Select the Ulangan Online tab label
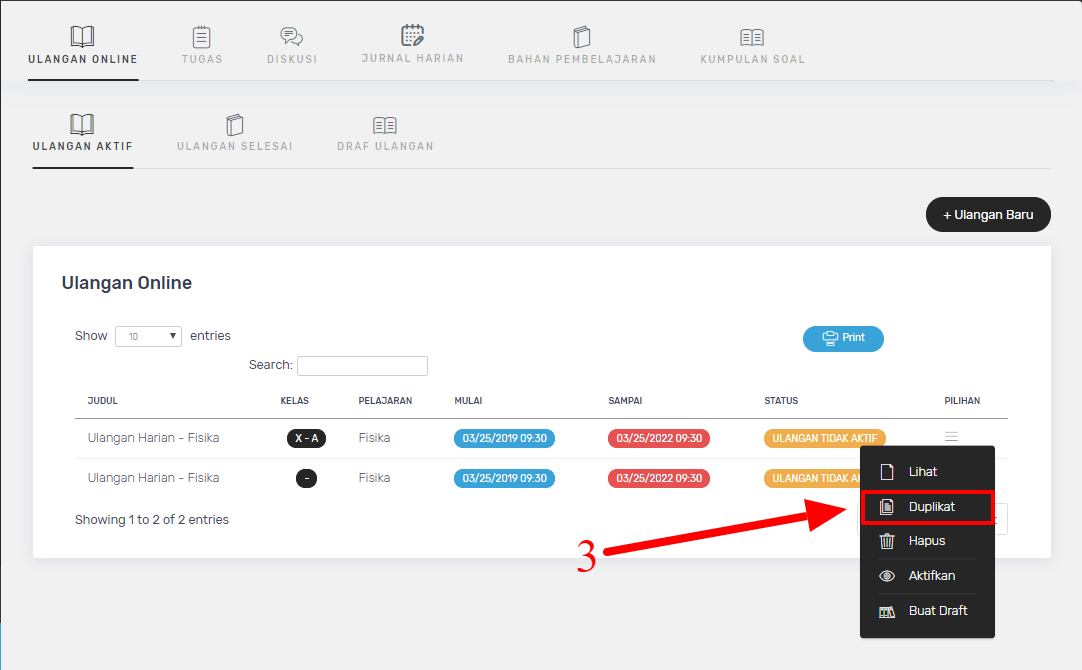1082x670 pixels. [x=83, y=59]
